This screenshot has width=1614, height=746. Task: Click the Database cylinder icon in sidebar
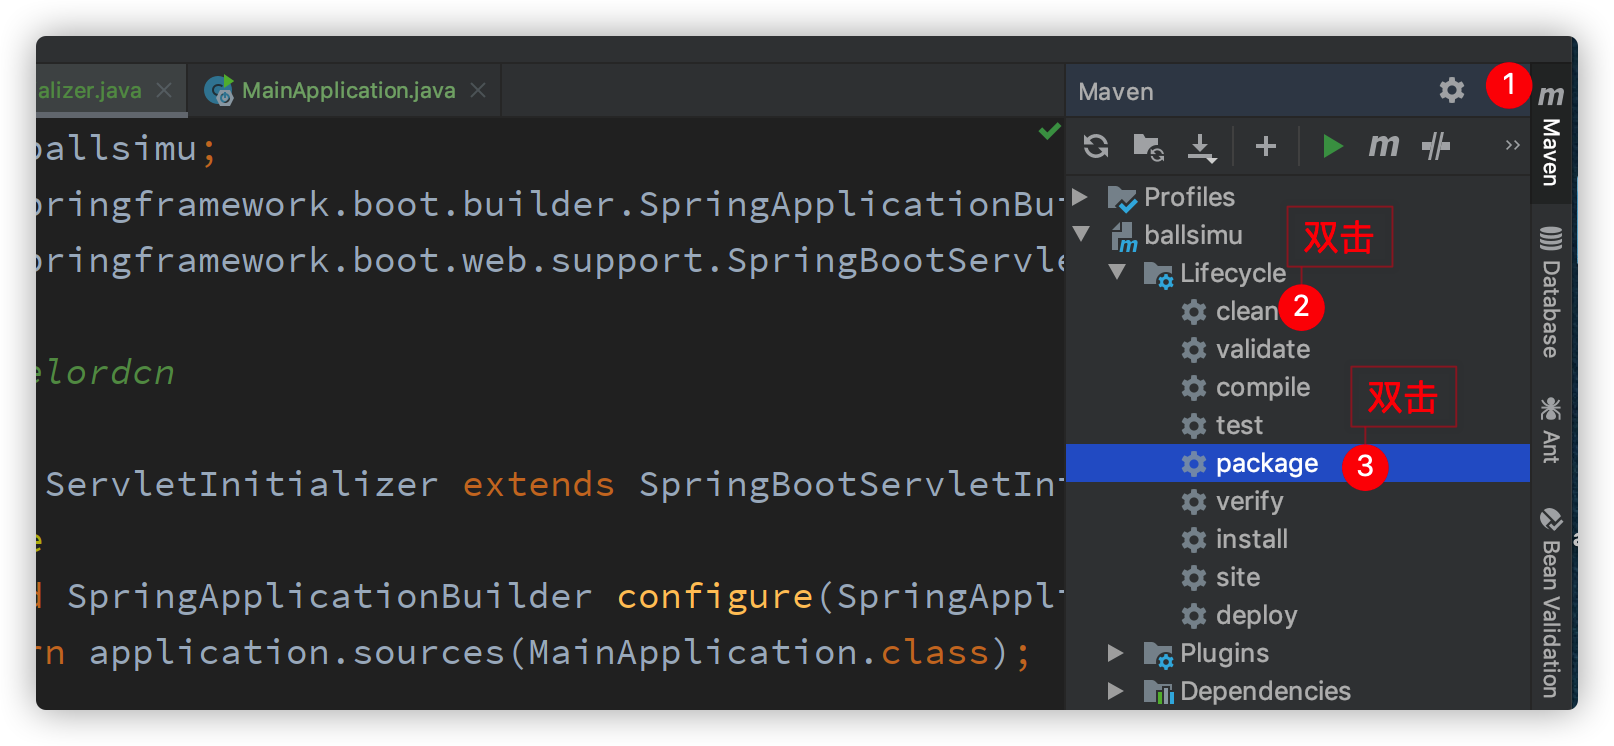1551,238
